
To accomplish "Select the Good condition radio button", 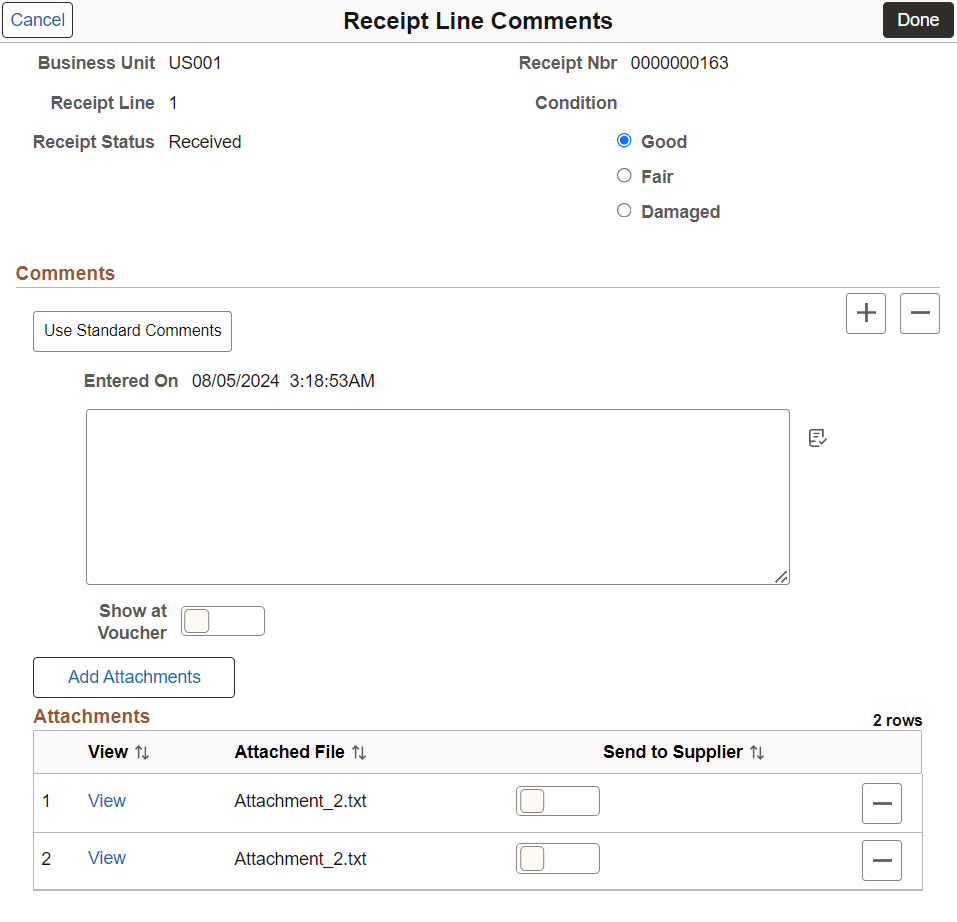I will [x=624, y=141].
